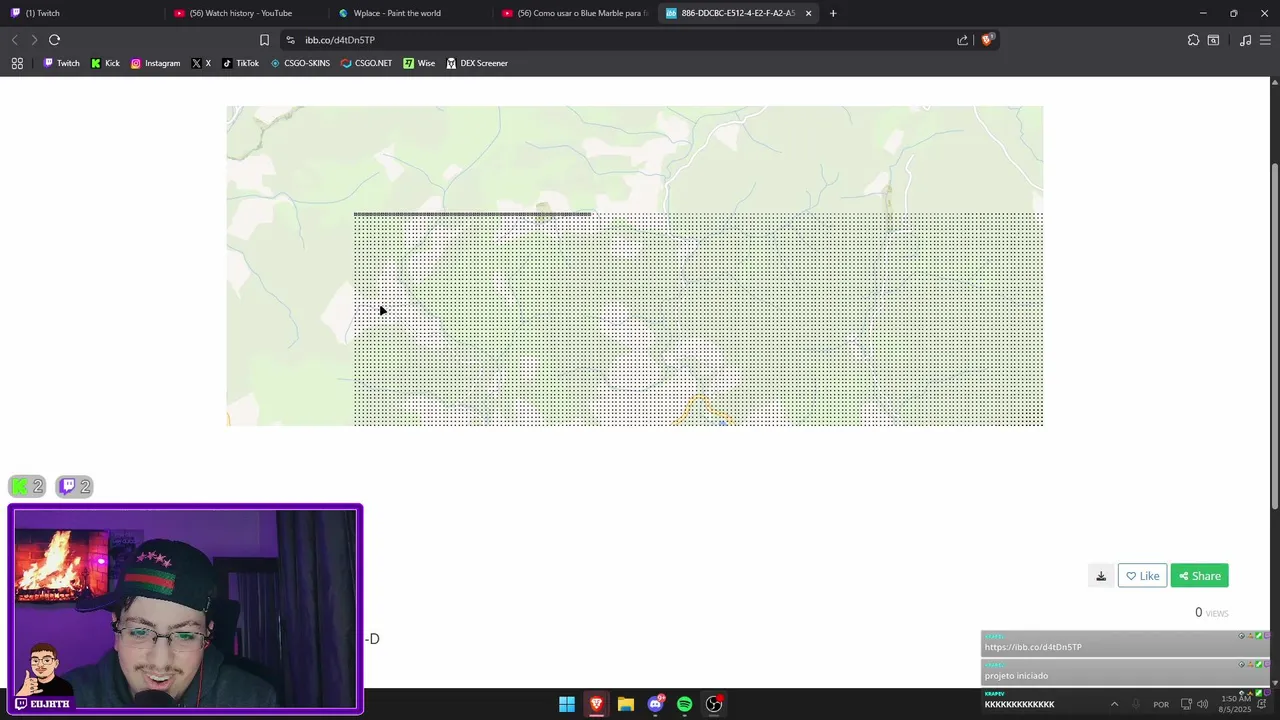Viewport: 1280px width, 720px height.
Task: Open the clock showing 1:50 AM
Action: click(x=1236, y=704)
